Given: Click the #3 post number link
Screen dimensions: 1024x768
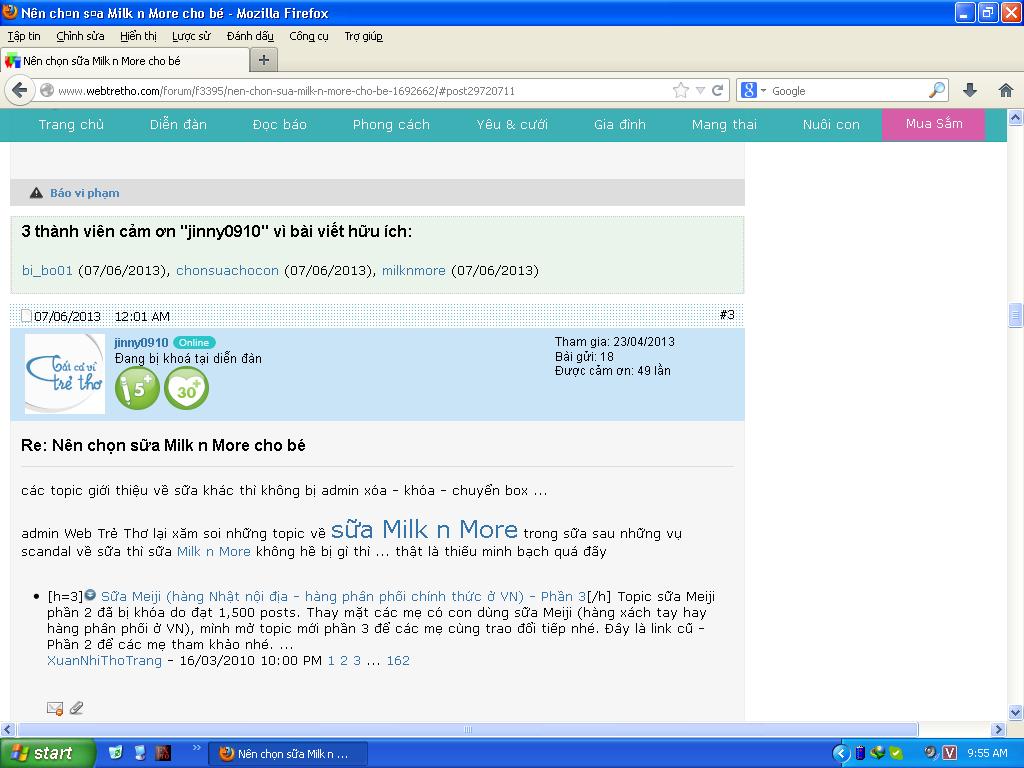Looking at the screenshot, I should click(x=727, y=315).
